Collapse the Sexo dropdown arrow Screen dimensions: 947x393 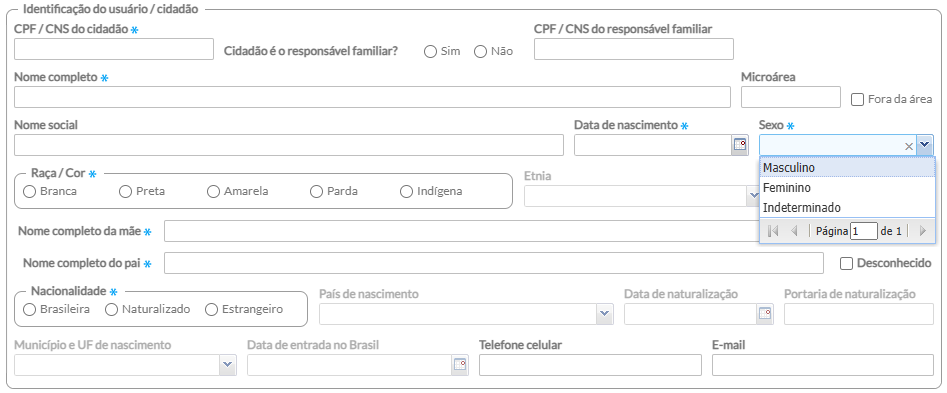pyautogui.click(x=925, y=145)
